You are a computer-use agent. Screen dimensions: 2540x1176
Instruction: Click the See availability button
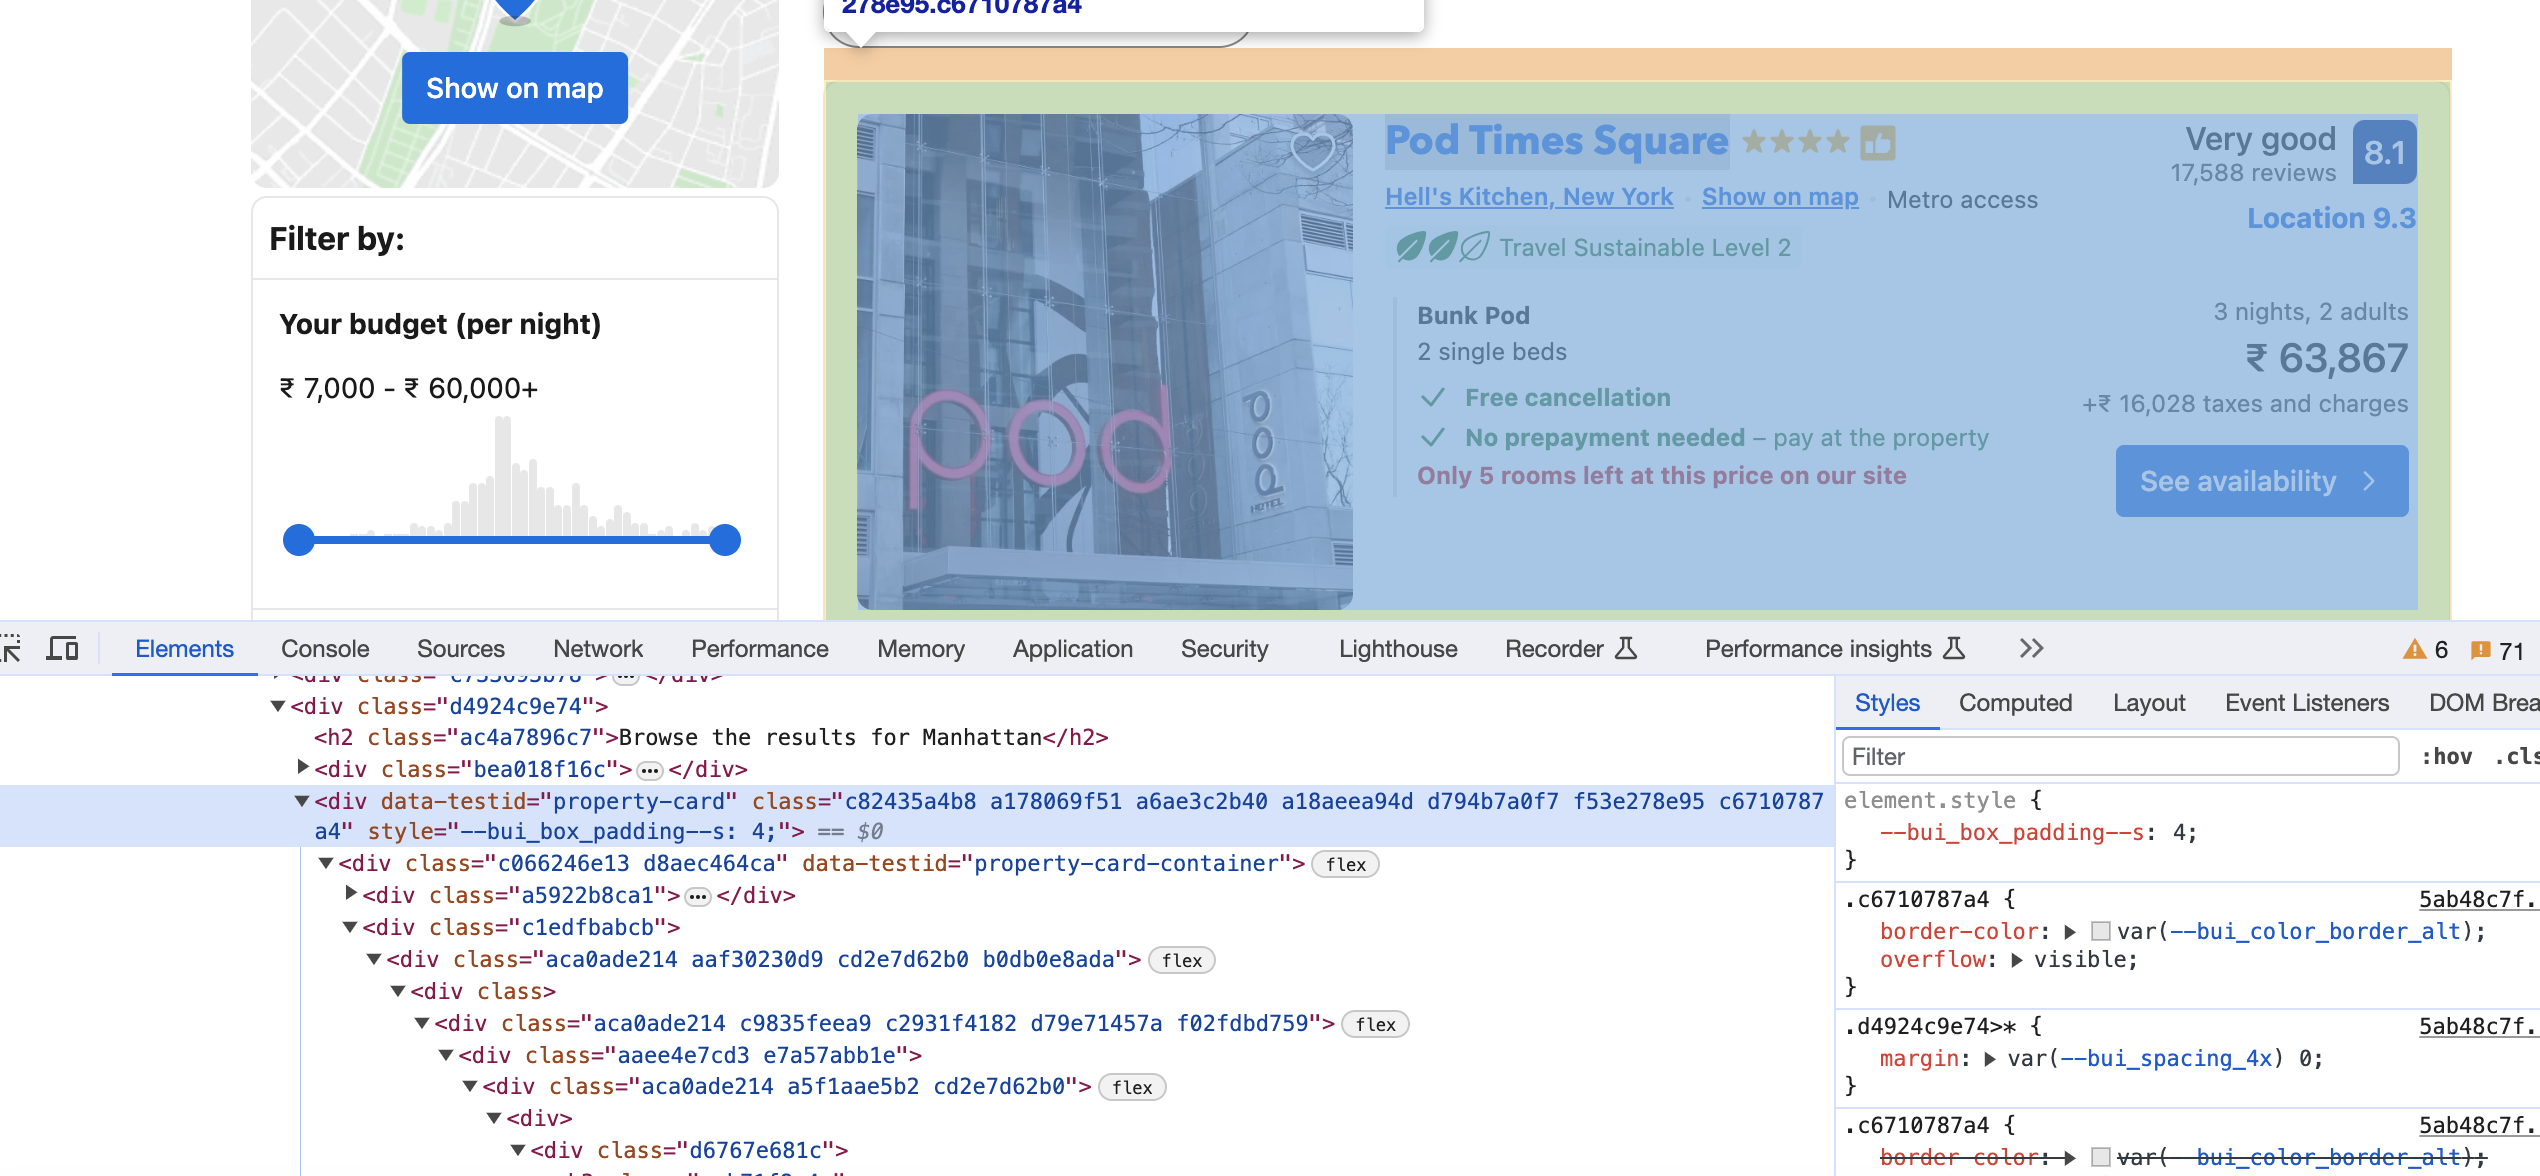click(x=2262, y=481)
